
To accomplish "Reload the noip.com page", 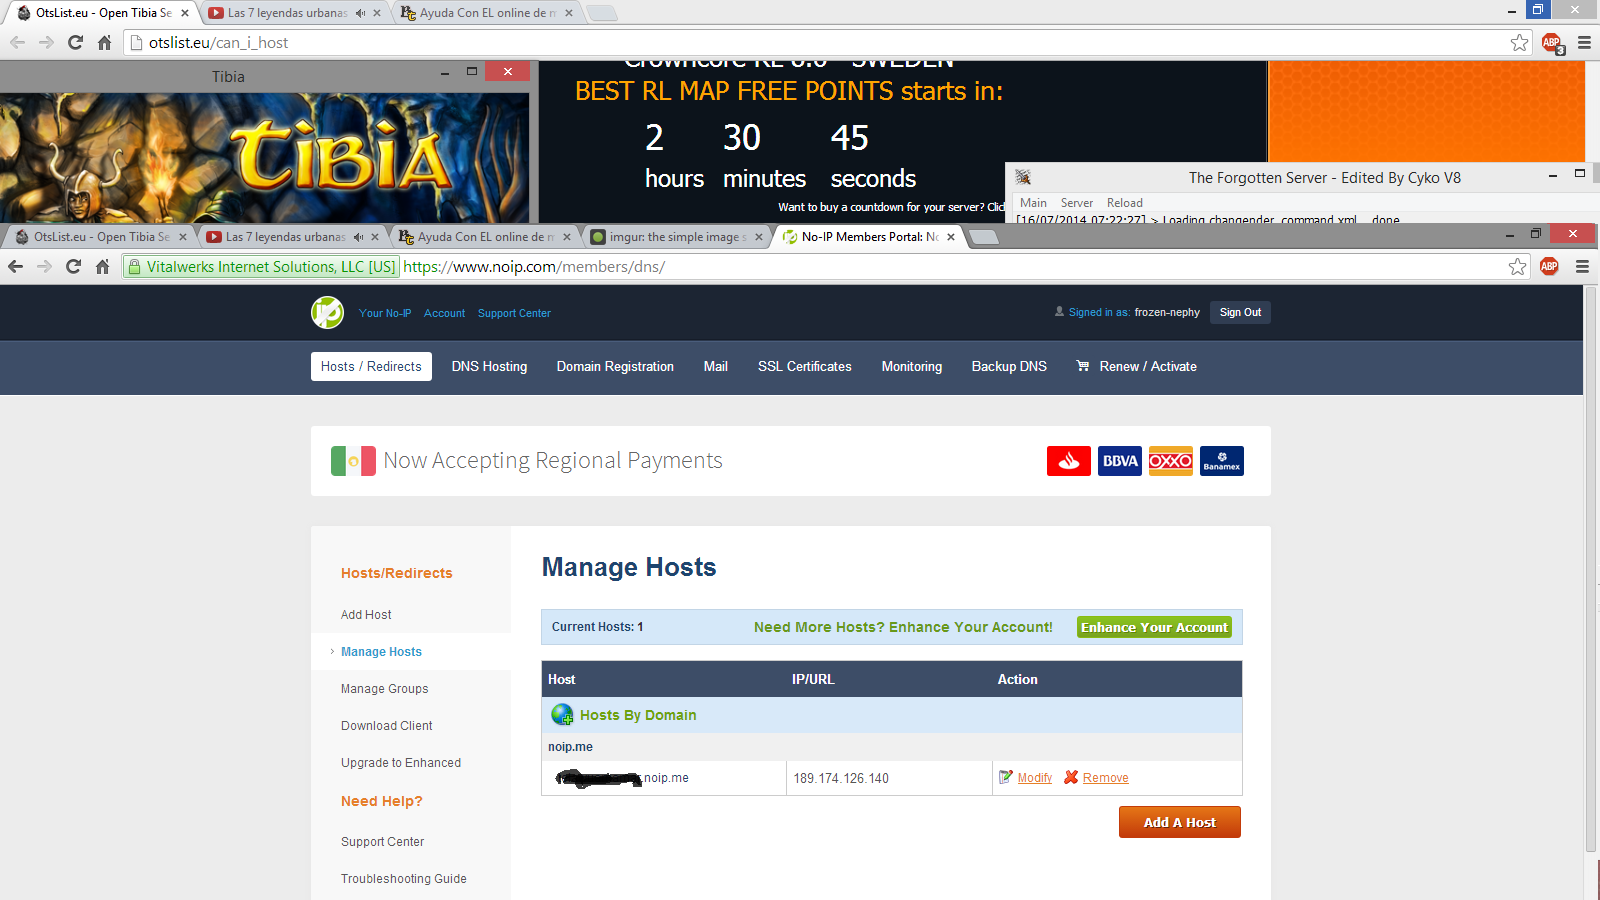I will point(73,266).
